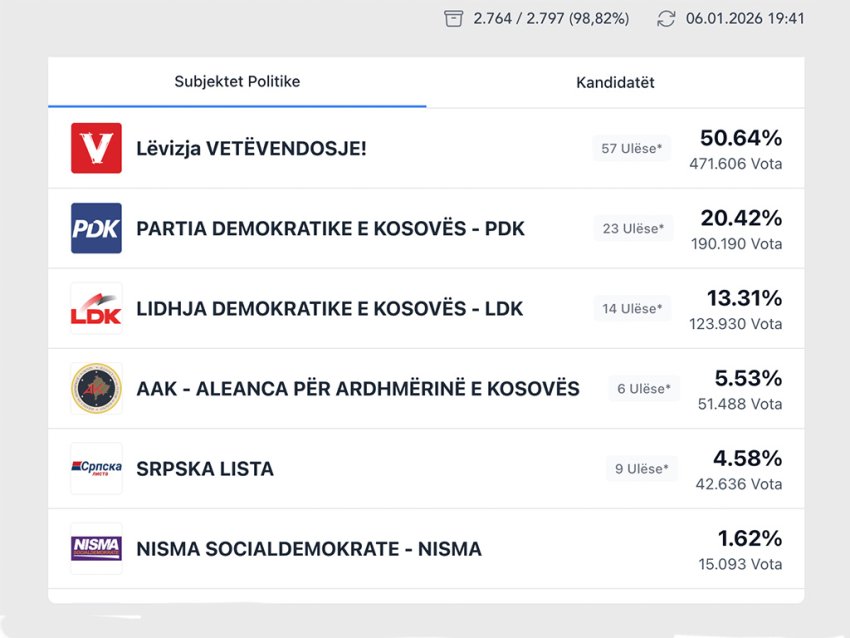
Task: Click the 23 Ulëse* seats badge
Action: click(632, 229)
